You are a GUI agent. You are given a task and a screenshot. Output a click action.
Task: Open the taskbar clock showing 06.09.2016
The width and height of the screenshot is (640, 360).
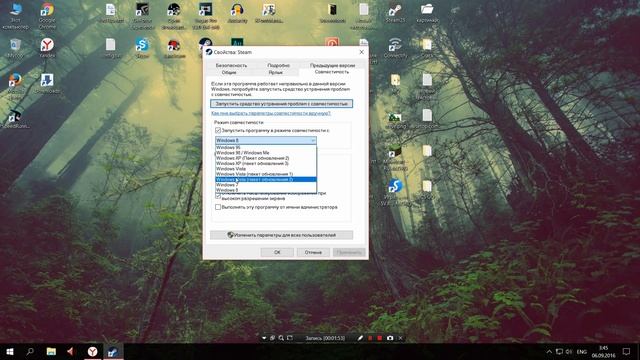click(x=603, y=351)
